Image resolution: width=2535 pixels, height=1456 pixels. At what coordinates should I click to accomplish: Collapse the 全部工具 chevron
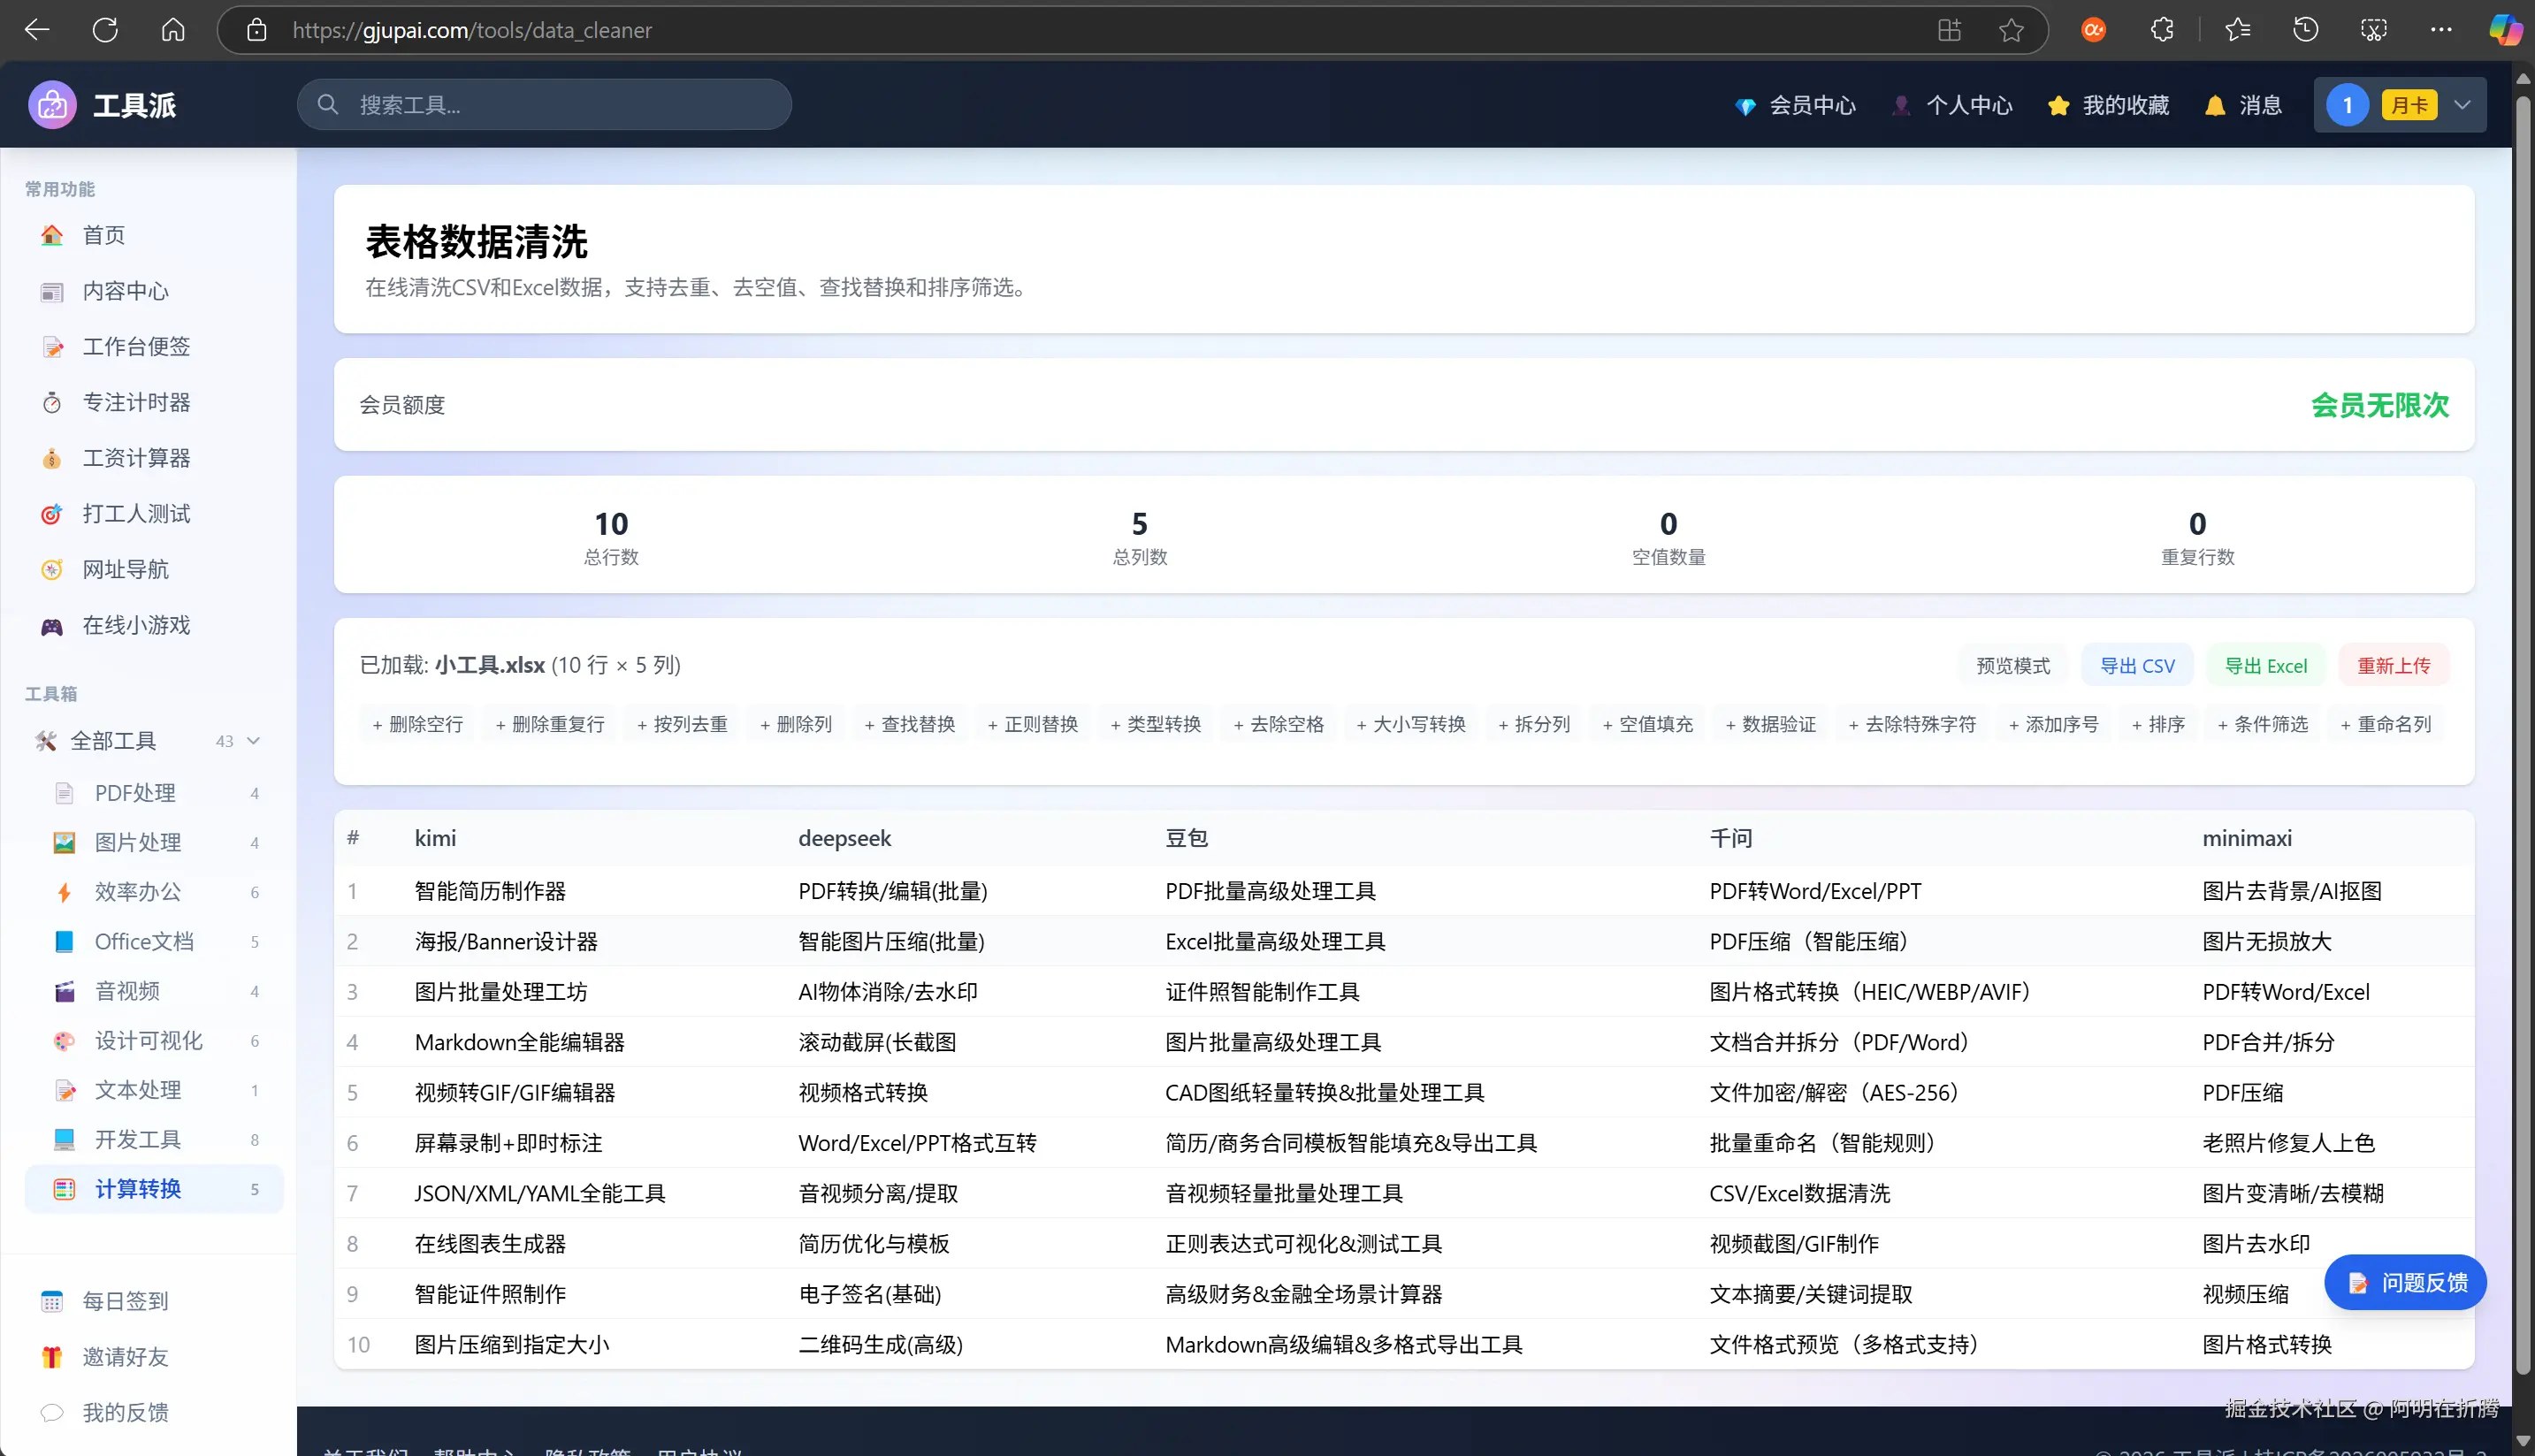coord(254,741)
